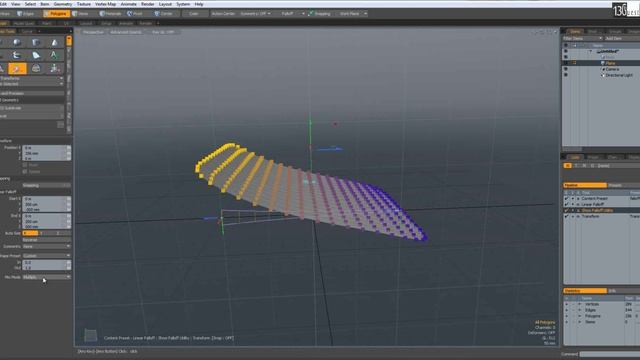The height and width of the screenshot is (360, 640).
Task: Click the Action Center button
Action: 223,13
